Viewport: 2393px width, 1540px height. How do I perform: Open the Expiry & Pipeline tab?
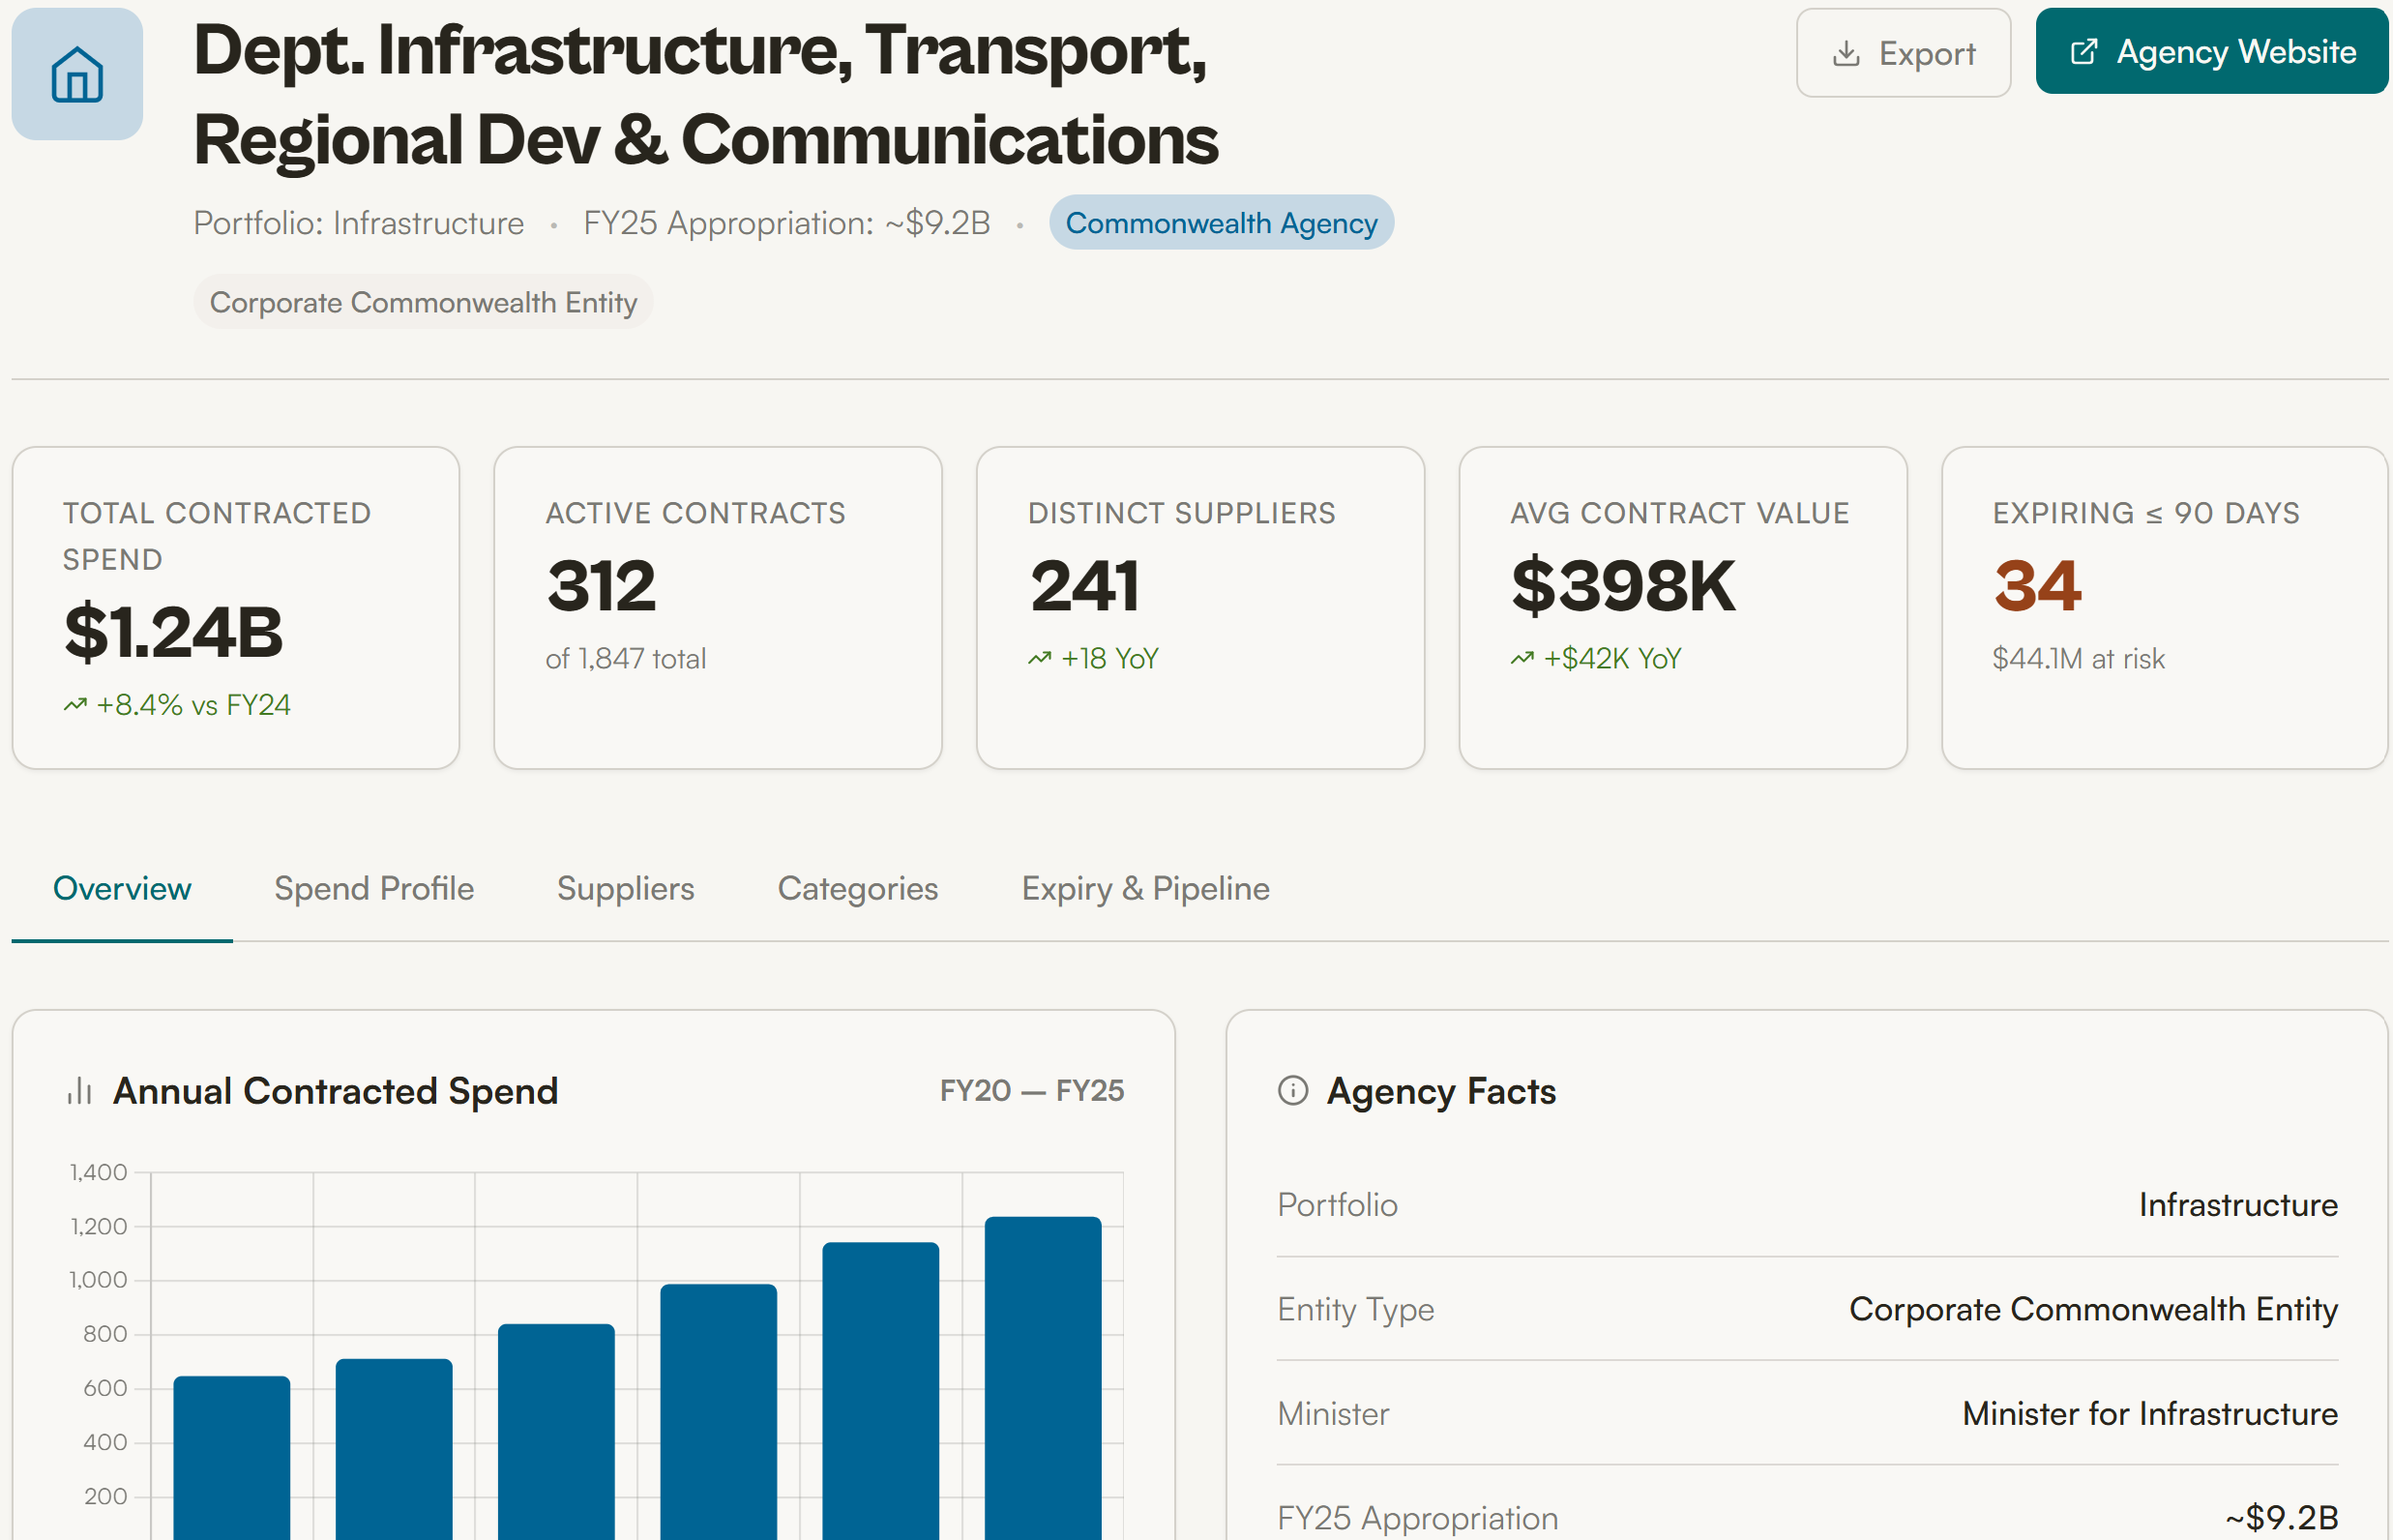[x=1146, y=888]
